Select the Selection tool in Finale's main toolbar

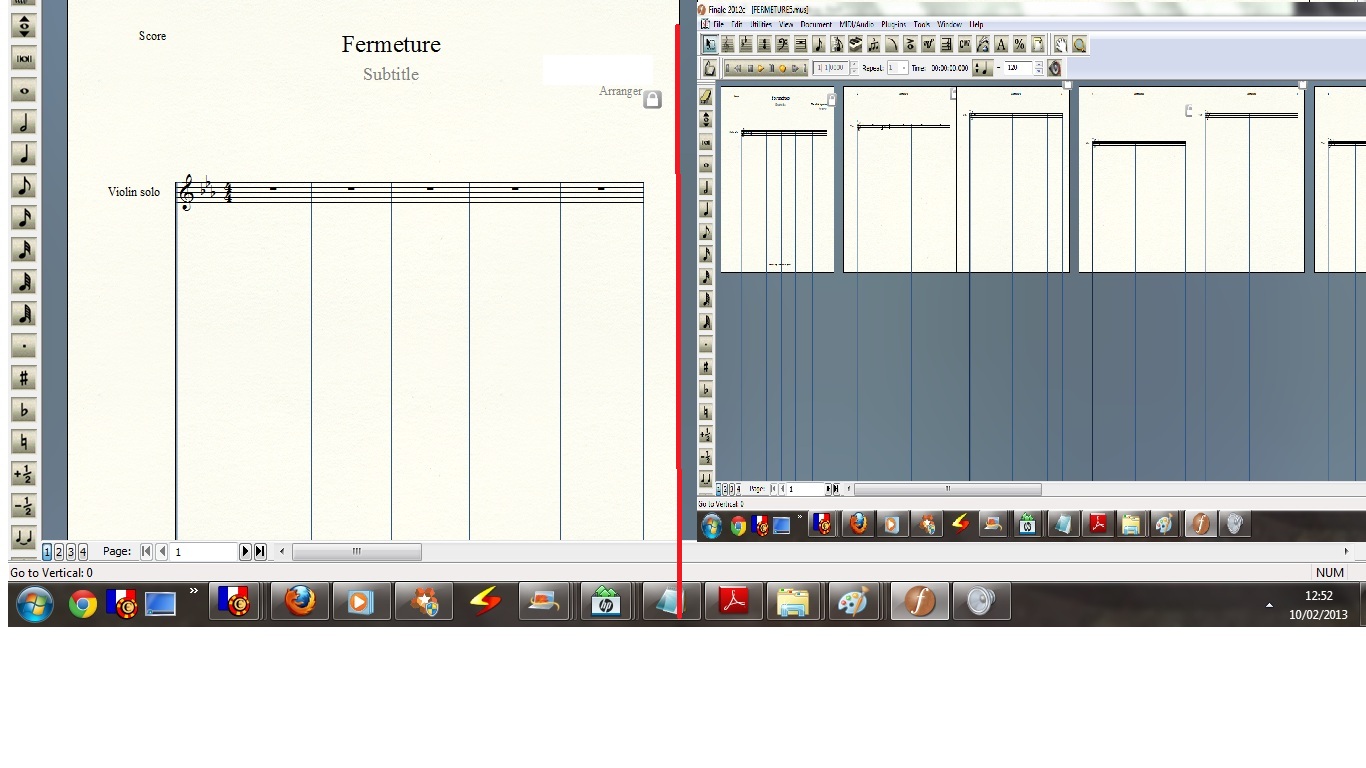coord(709,44)
